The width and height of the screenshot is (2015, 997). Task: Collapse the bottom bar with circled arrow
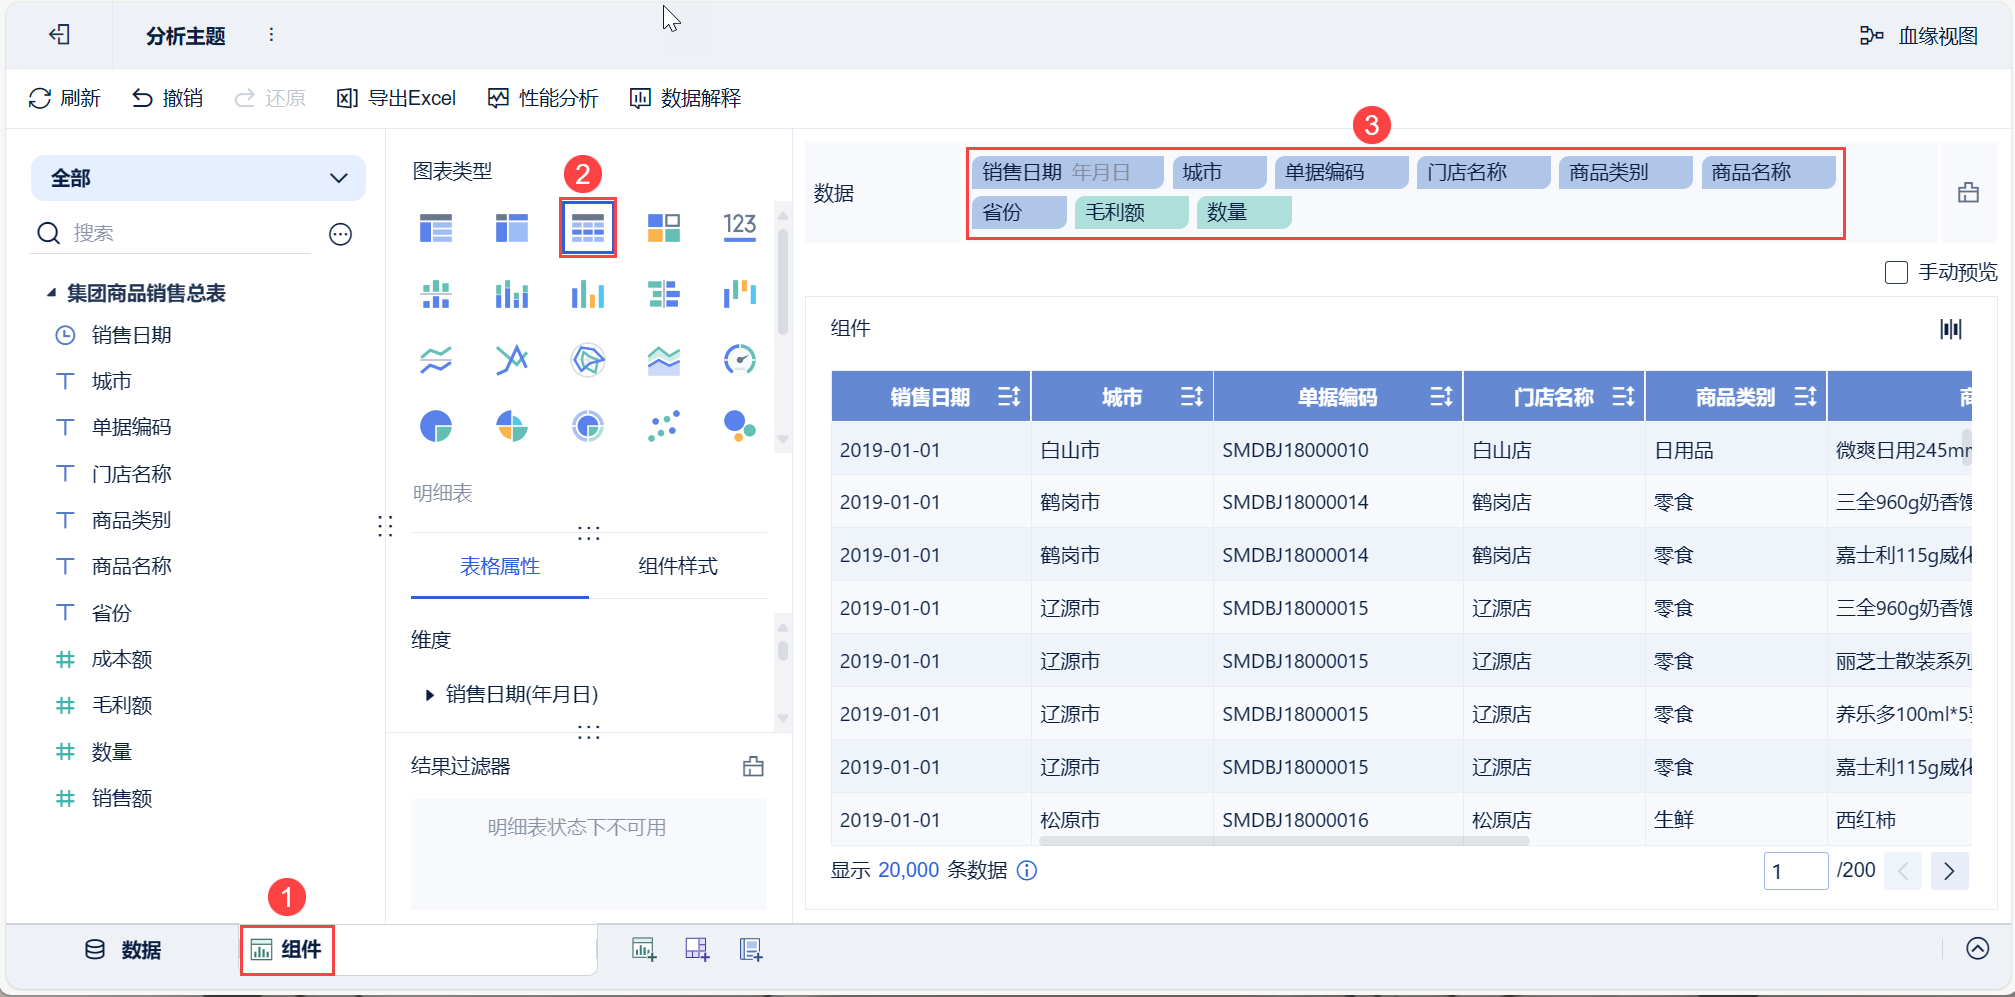1977,949
